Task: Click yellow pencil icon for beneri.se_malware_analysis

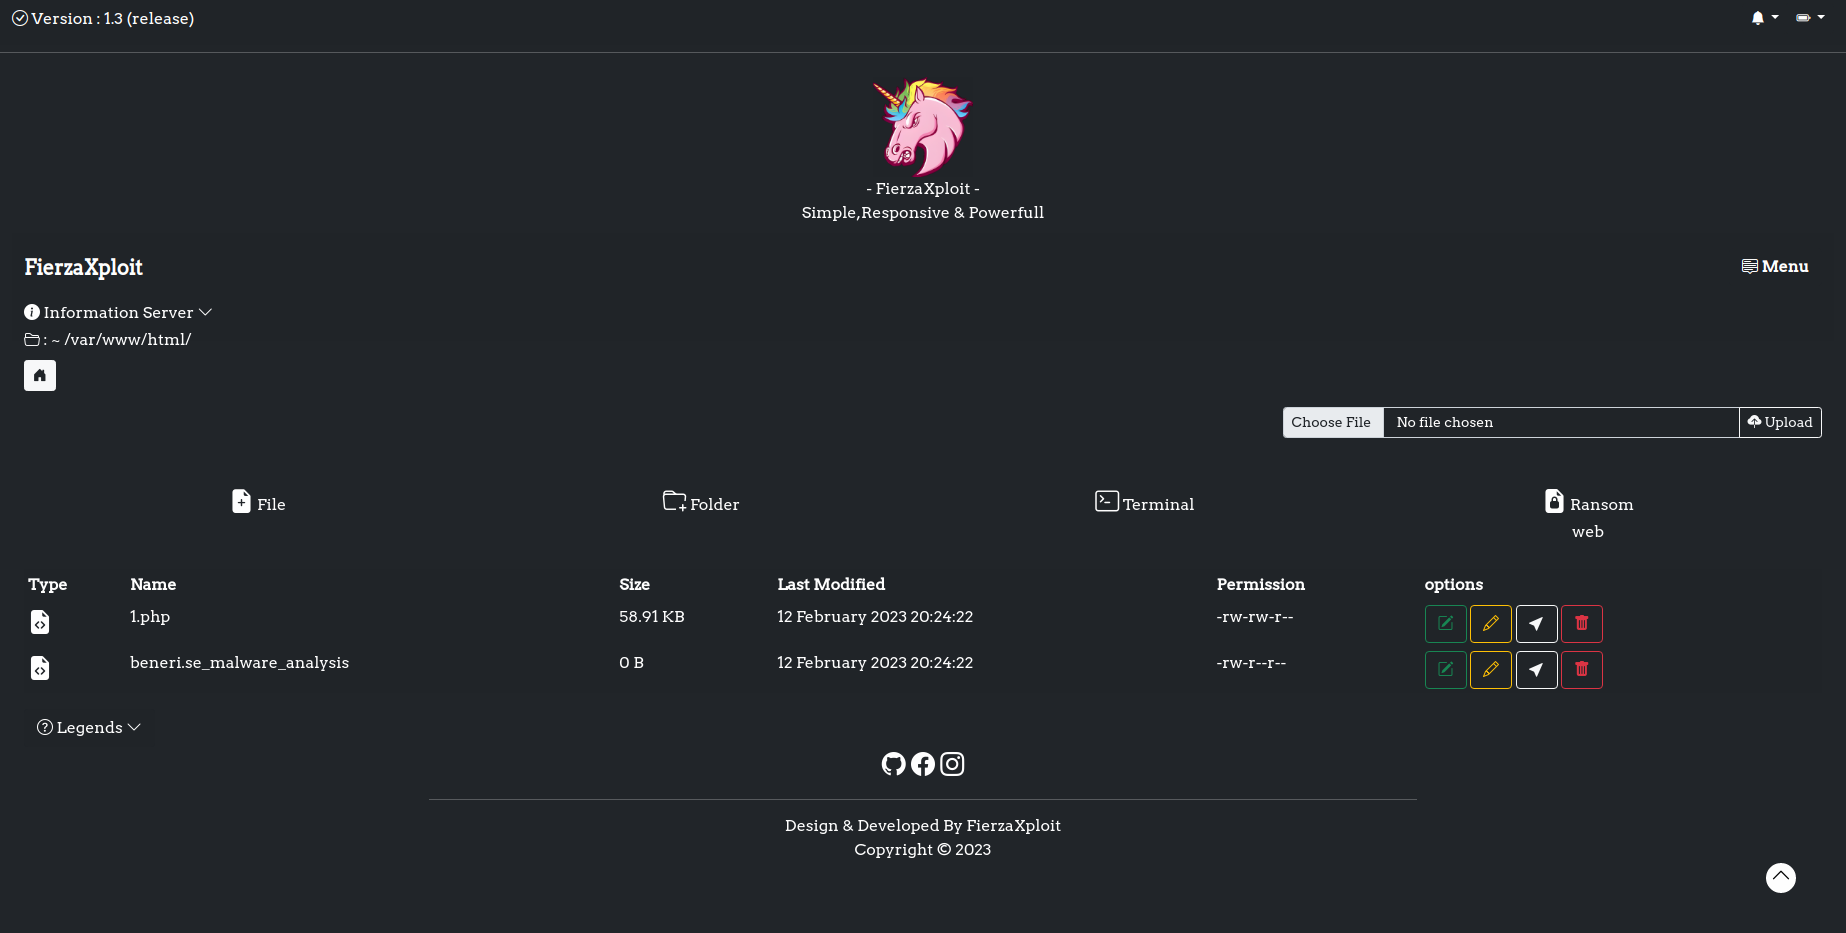Action: pos(1491,670)
